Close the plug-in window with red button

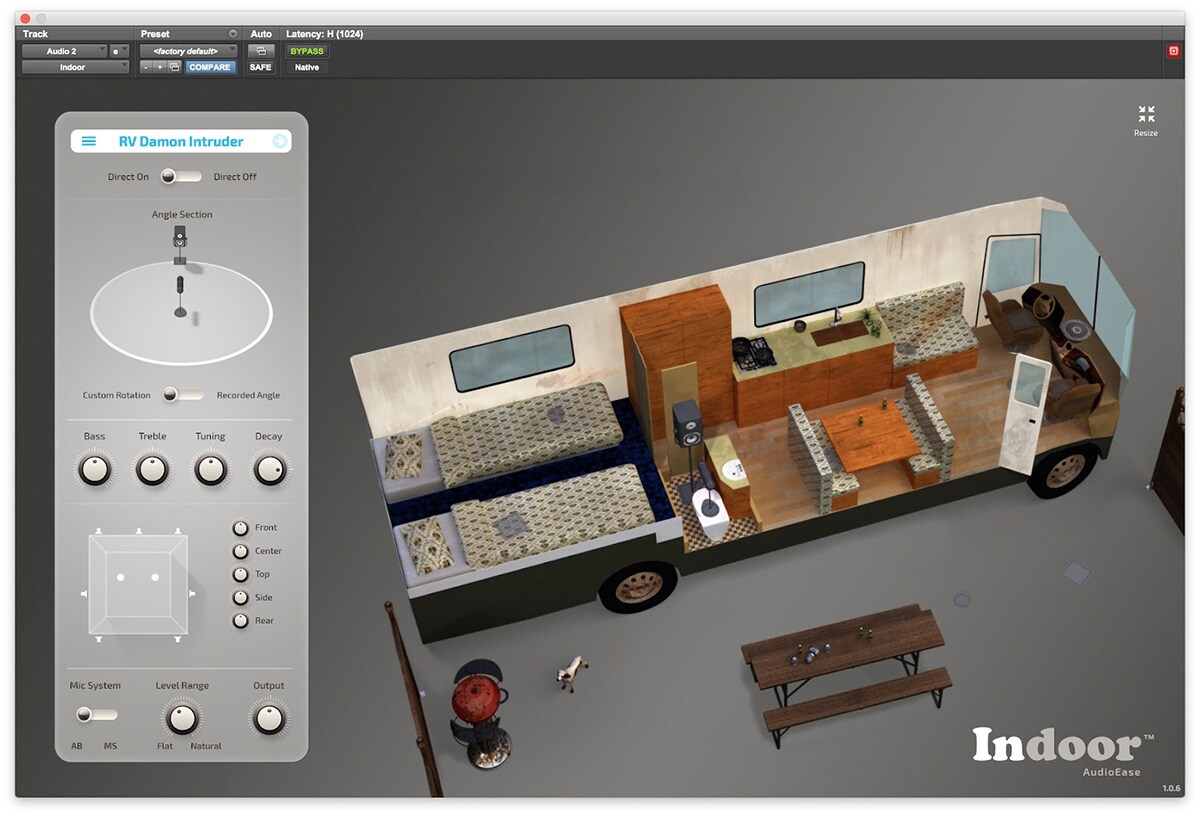click(25, 18)
